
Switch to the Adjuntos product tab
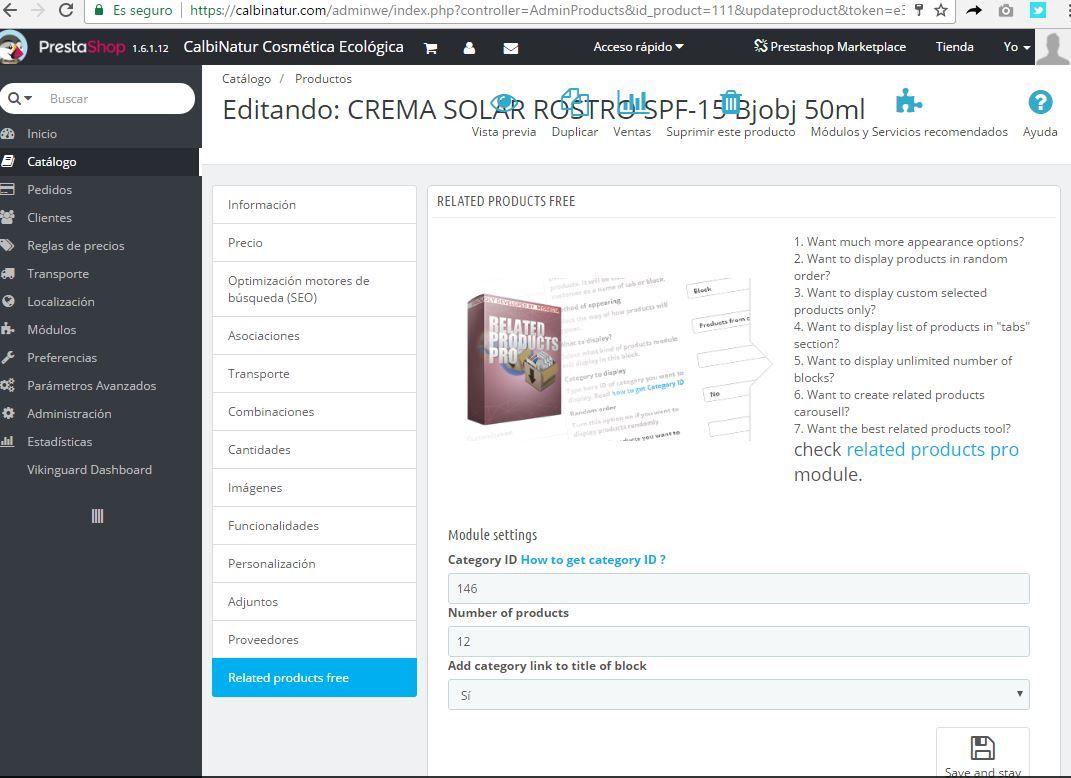pos(314,602)
